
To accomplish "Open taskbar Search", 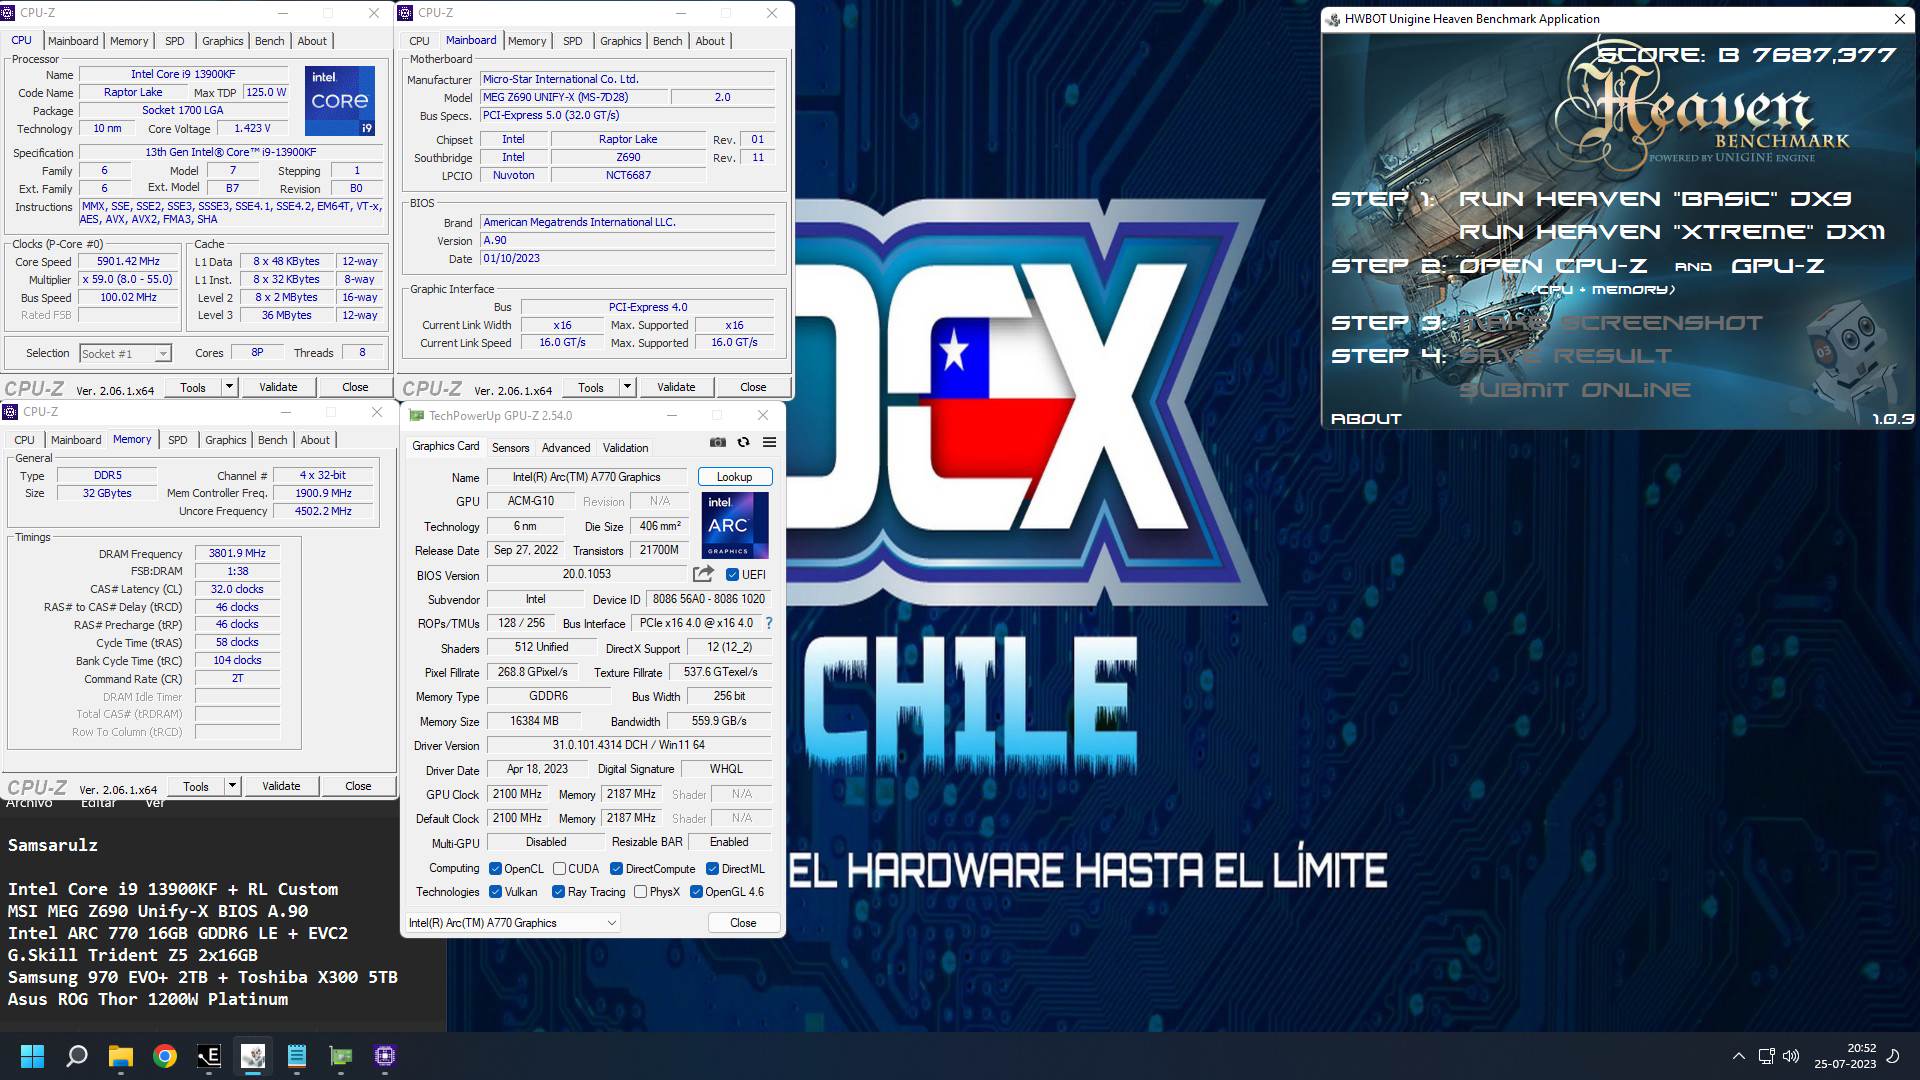I will point(76,1056).
